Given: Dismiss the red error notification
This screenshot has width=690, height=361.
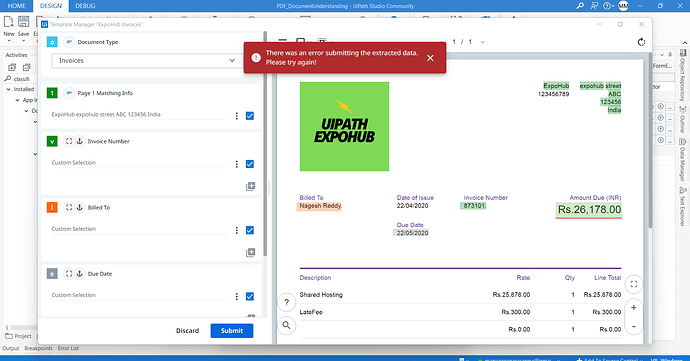Looking at the screenshot, I should 430,58.
